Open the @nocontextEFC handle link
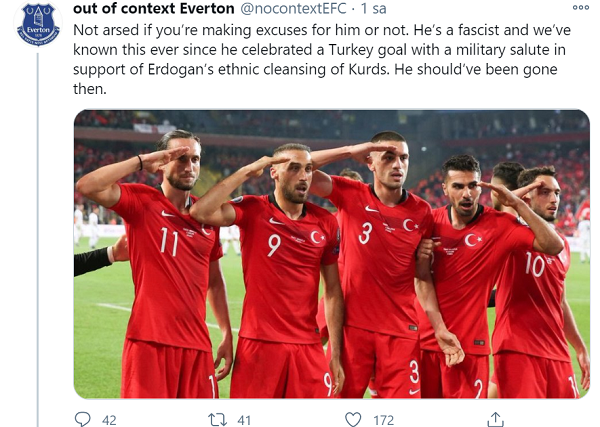 293,8
